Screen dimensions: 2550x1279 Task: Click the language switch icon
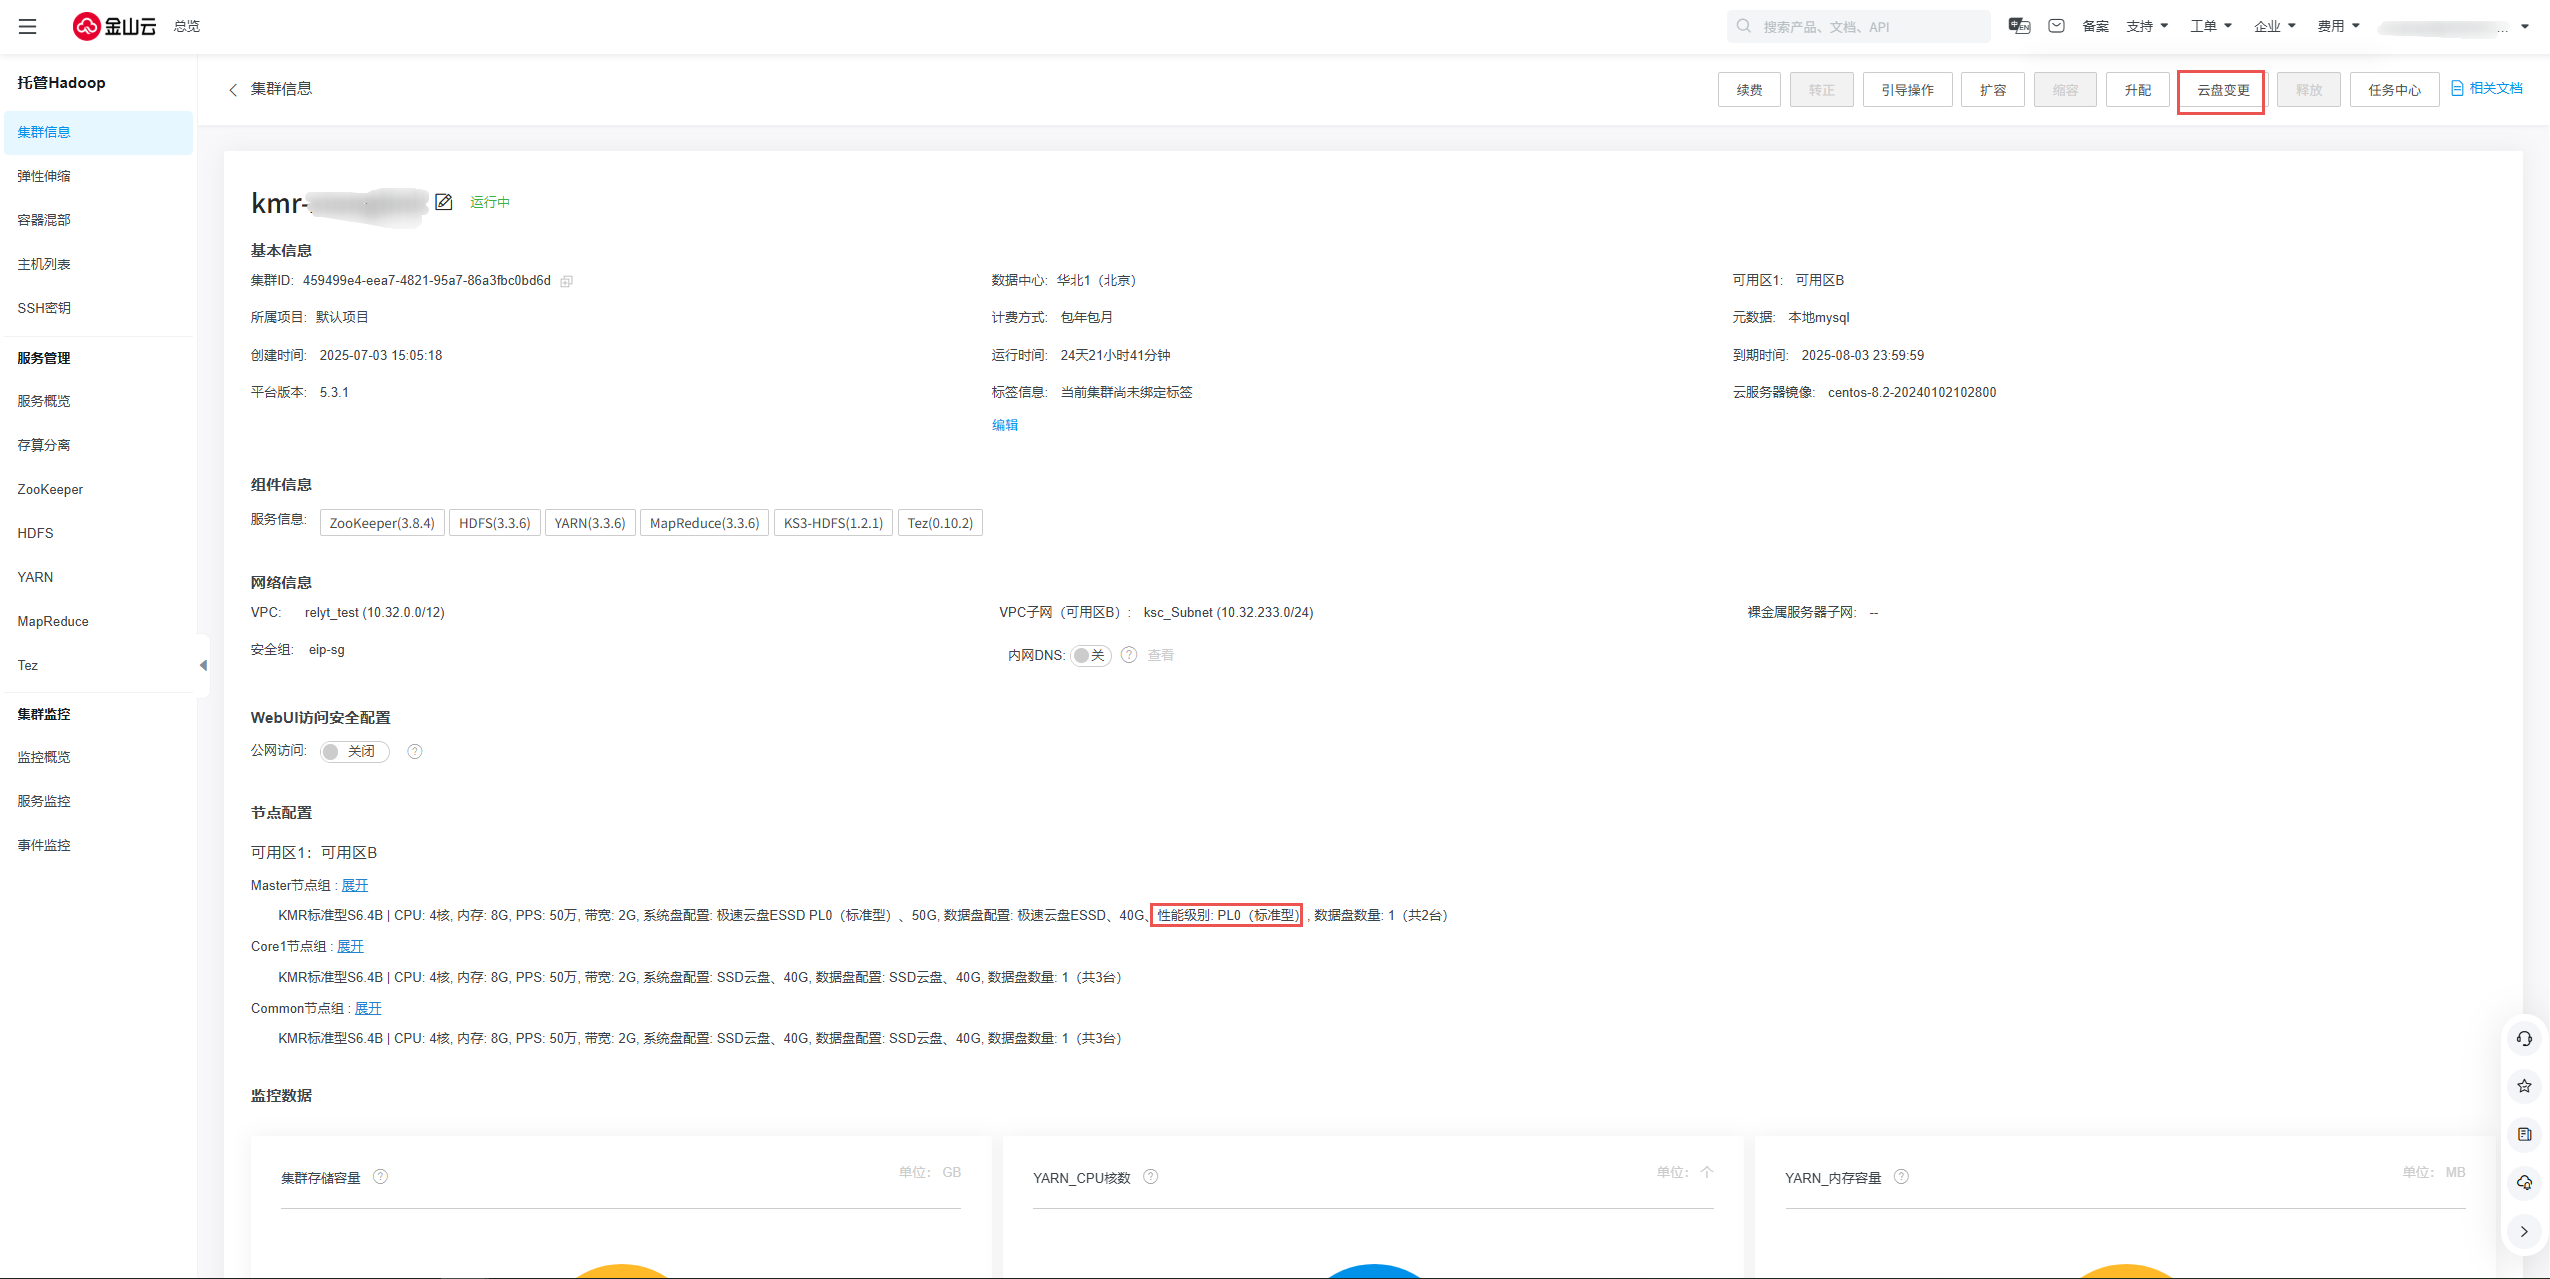click(2019, 26)
